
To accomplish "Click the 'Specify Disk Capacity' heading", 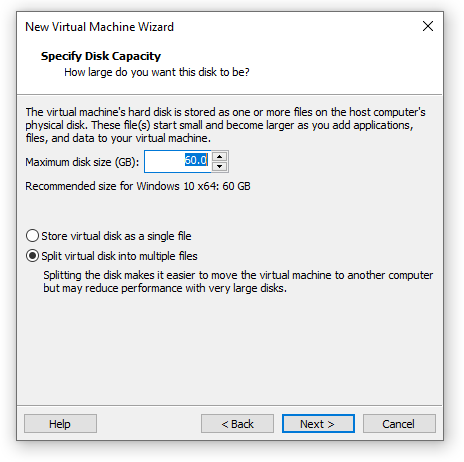I will 101,56.
